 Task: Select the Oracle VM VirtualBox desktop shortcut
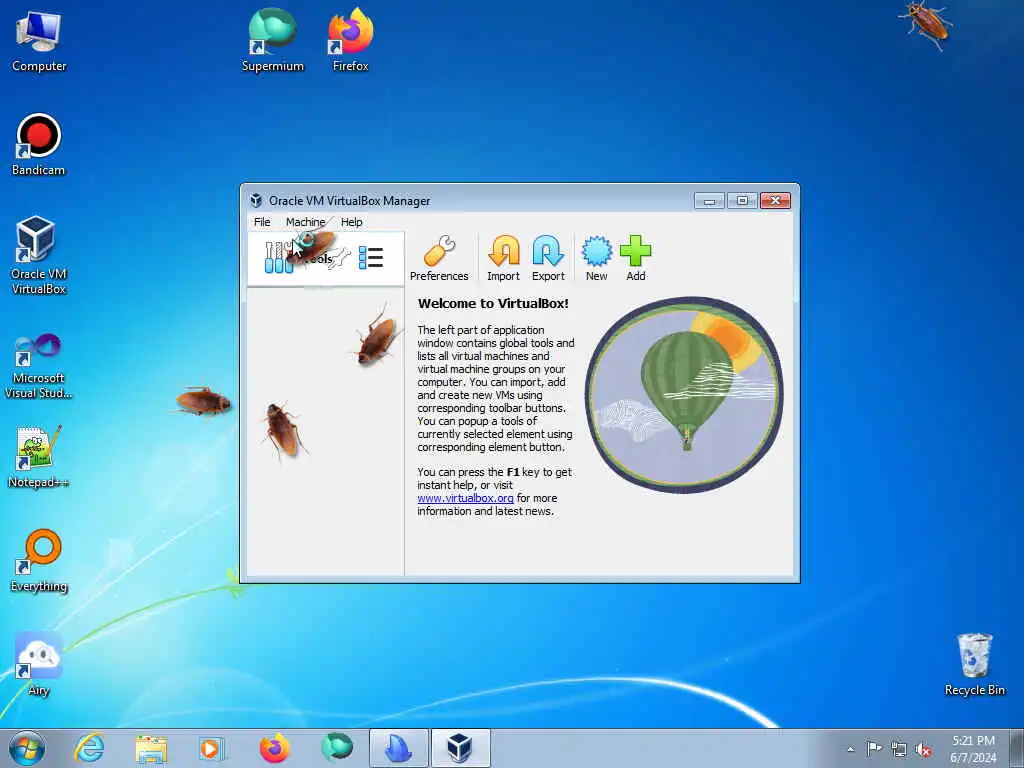coord(39,255)
